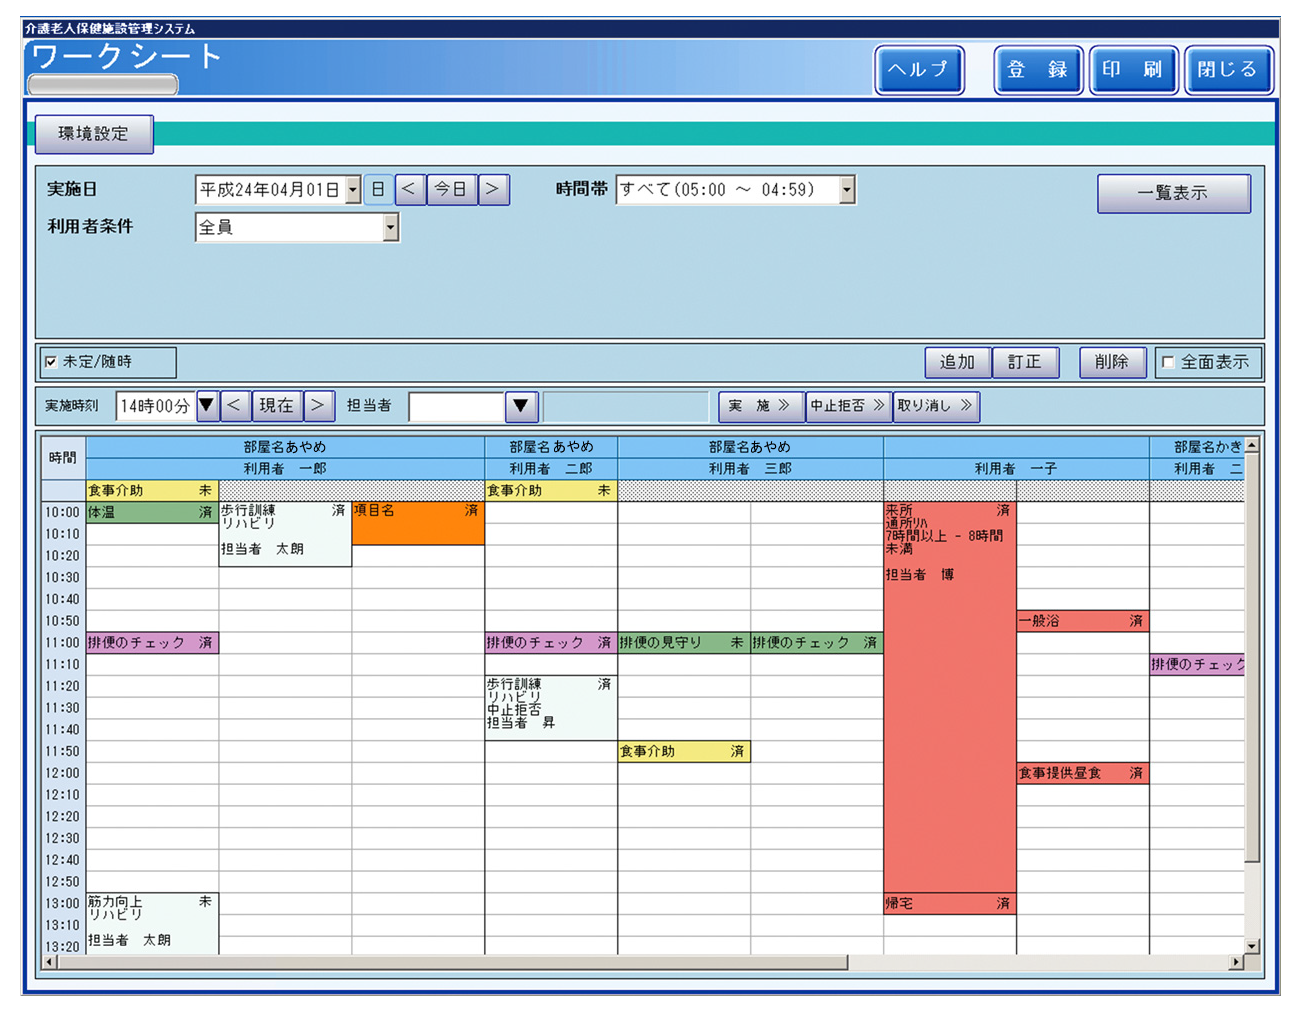Open the 実施時刻 14時00分 dropdown arrow
The height and width of the screenshot is (1010, 1298).
(207, 406)
